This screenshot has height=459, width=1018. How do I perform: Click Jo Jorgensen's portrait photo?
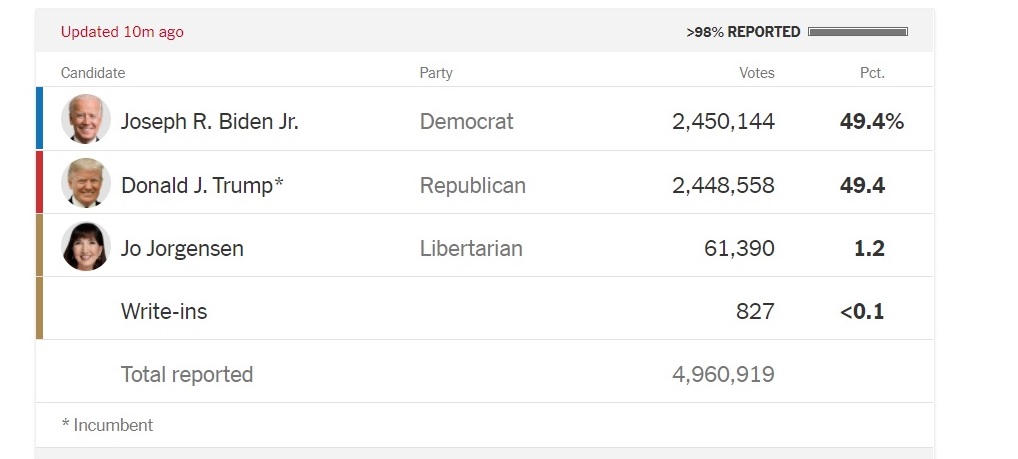[85, 246]
